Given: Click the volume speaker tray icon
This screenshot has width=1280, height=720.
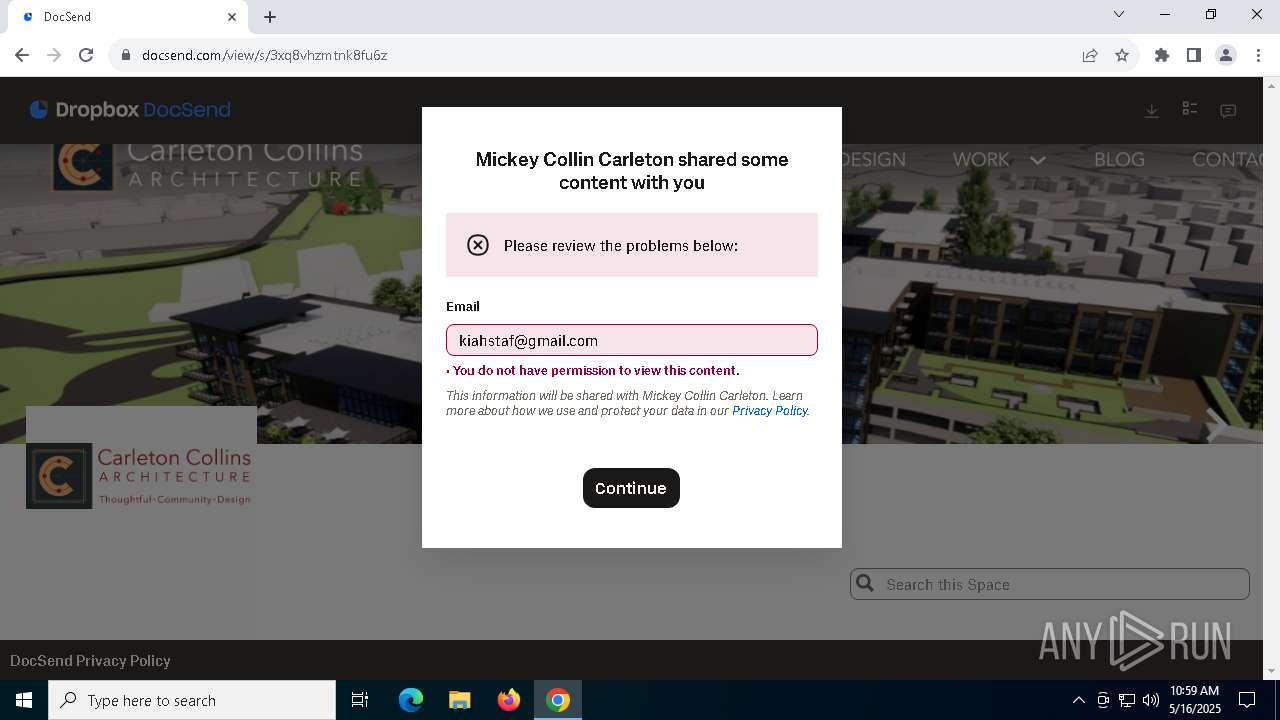Looking at the screenshot, I should [1151, 700].
